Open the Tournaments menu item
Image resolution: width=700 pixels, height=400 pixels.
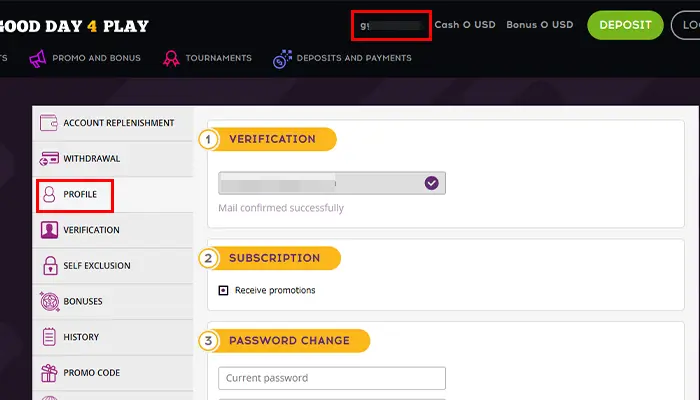tap(219, 59)
